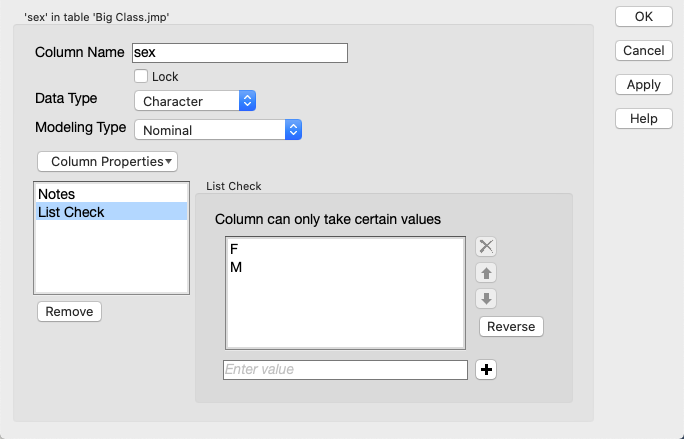Delete selected list value with X icon
Viewport: 684px width, 439px height.
pos(486,247)
